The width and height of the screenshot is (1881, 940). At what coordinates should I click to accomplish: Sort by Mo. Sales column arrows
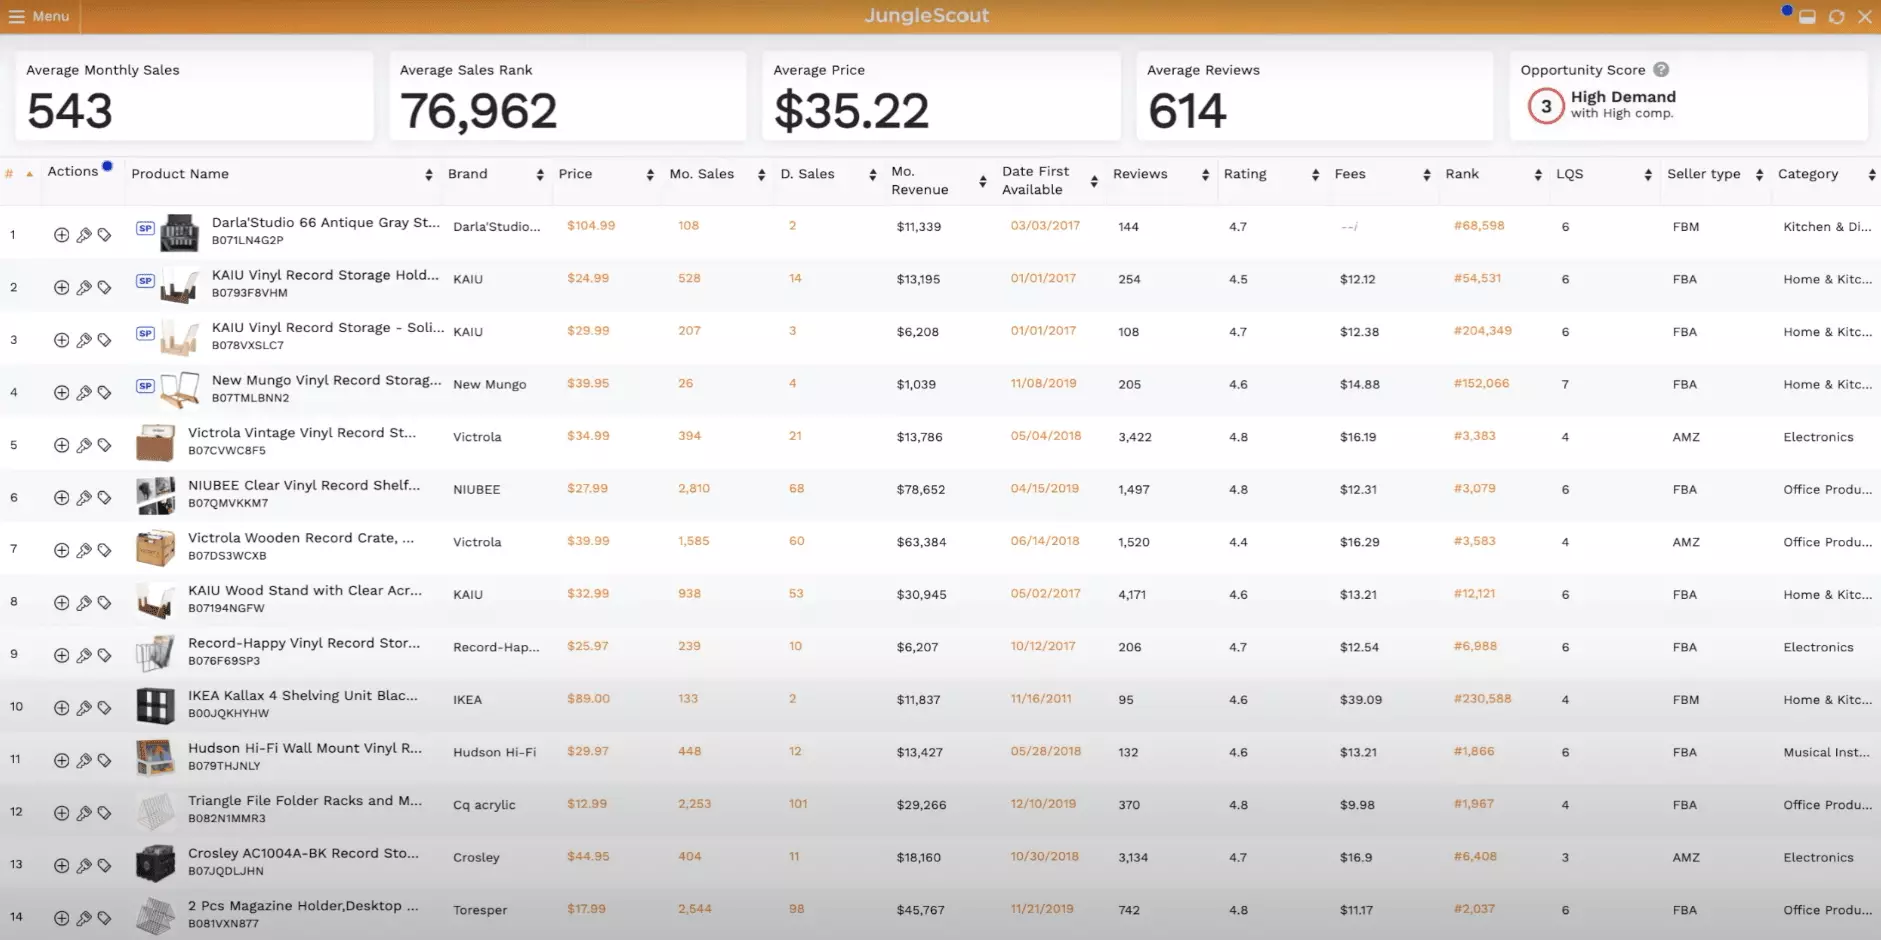click(762, 175)
